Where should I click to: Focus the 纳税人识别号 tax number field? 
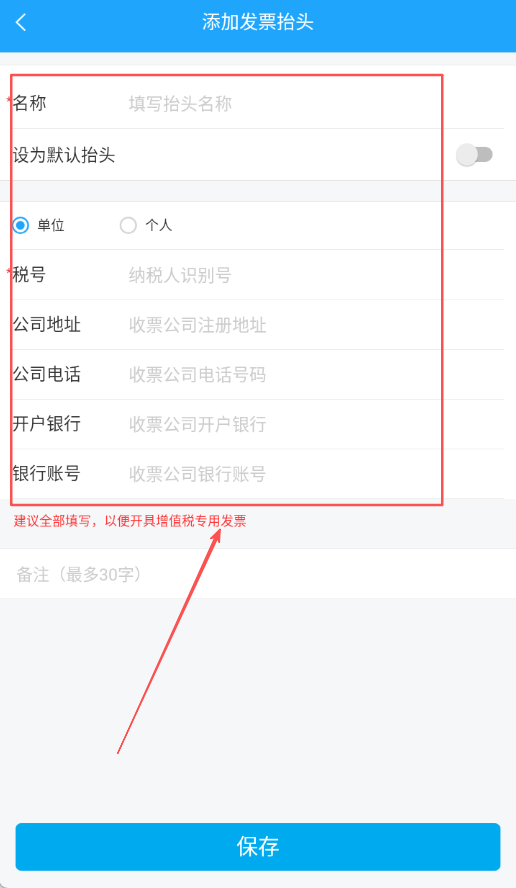(314, 275)
